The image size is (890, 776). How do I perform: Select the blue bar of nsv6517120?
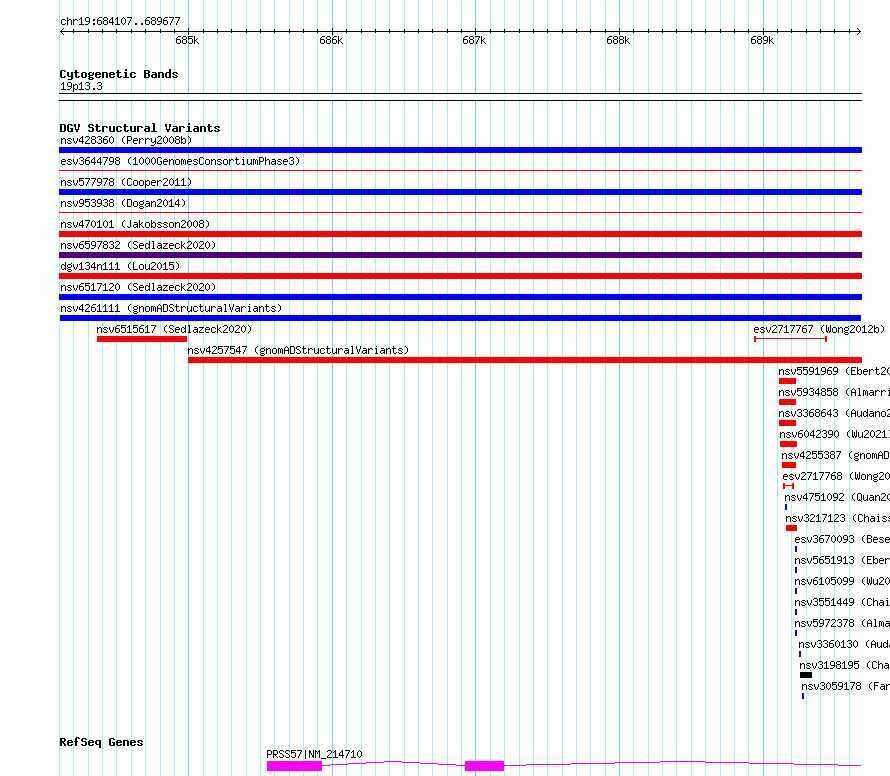(x=460, y=297)
